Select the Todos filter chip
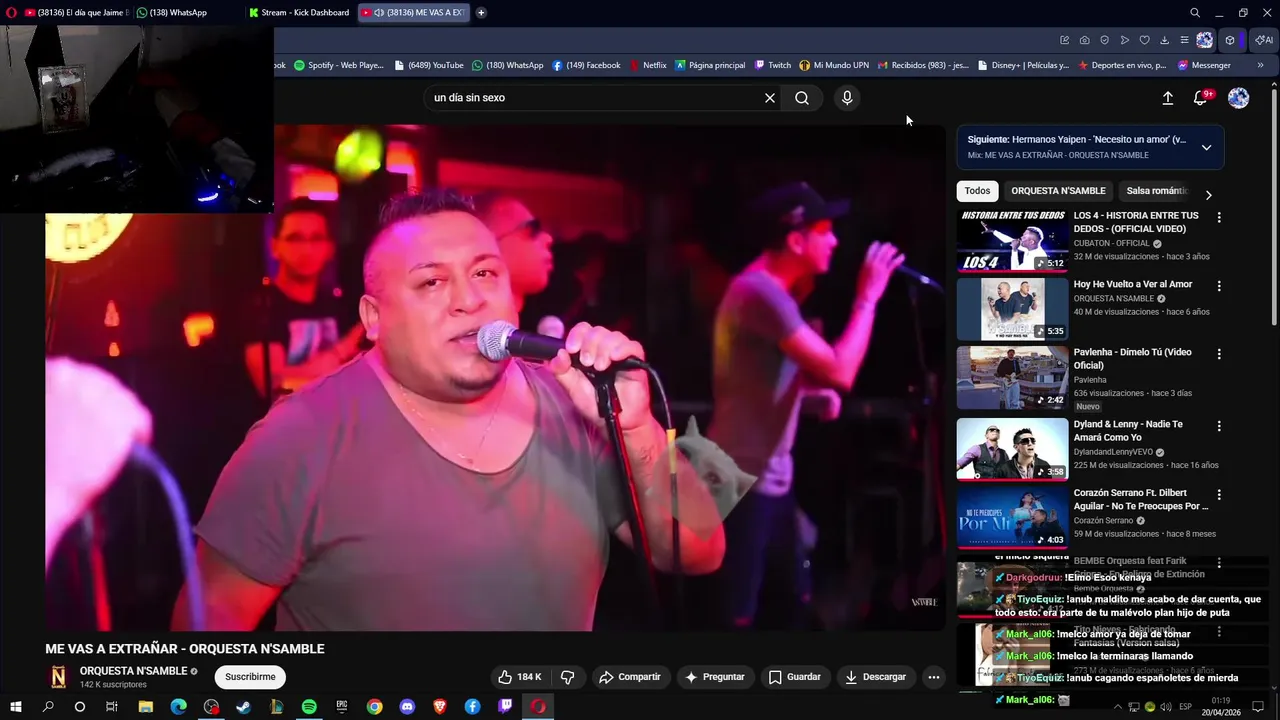Screen dimensions: 1280x720 click(x=977, y=191)
